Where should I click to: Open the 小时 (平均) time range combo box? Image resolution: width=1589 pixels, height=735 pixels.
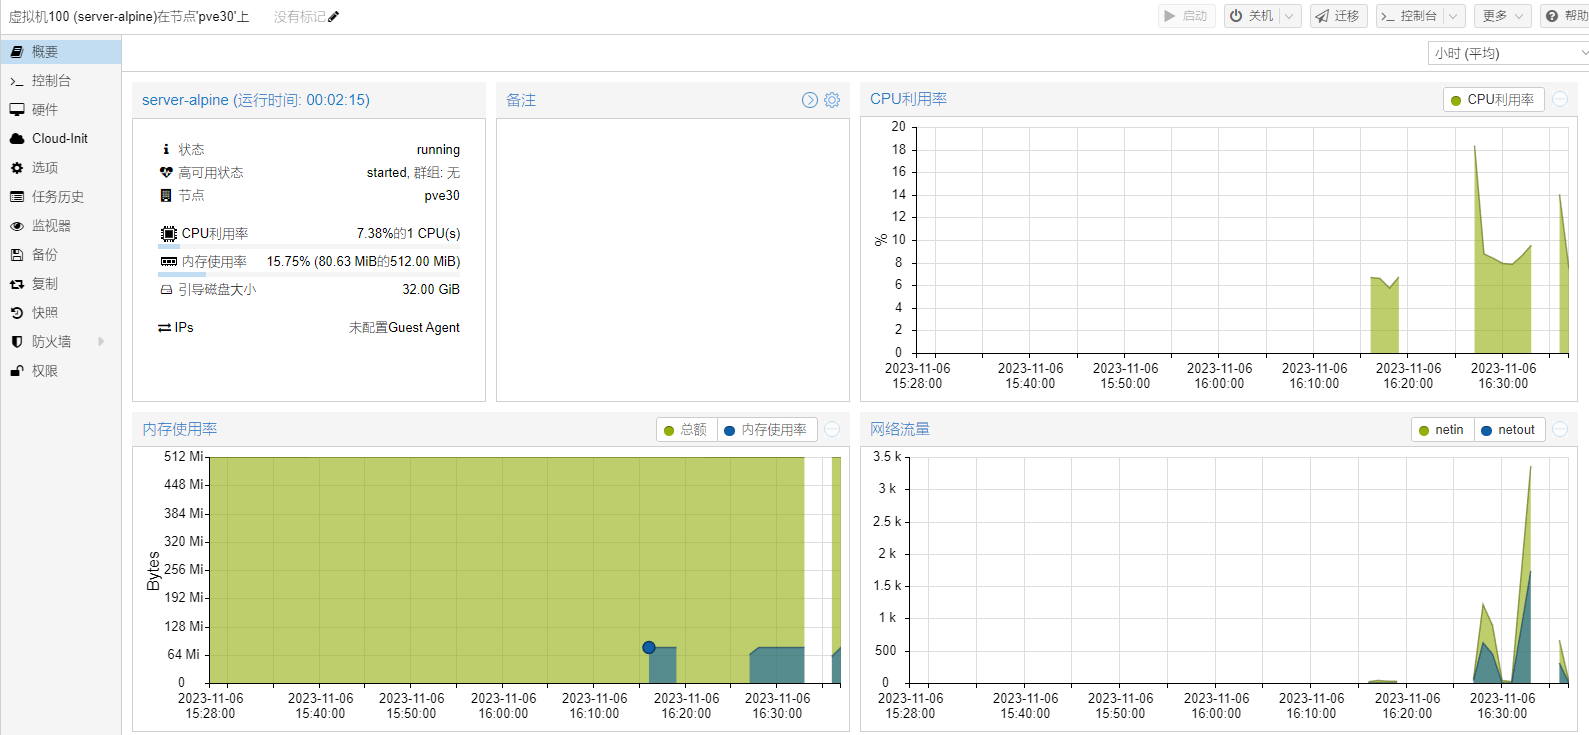[x=1508, y=53]
